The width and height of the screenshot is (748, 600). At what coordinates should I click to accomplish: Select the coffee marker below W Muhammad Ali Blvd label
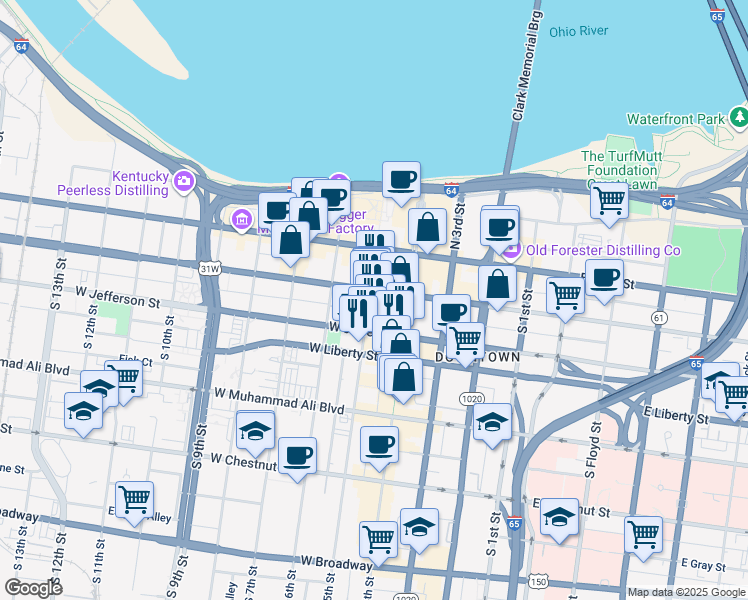coord(380,445)
